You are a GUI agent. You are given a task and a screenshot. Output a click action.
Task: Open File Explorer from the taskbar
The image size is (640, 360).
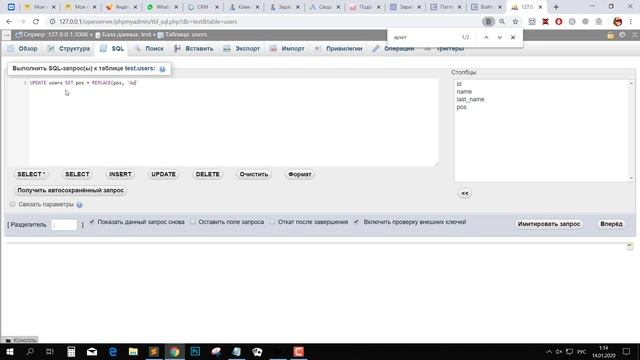coord(133,352)
